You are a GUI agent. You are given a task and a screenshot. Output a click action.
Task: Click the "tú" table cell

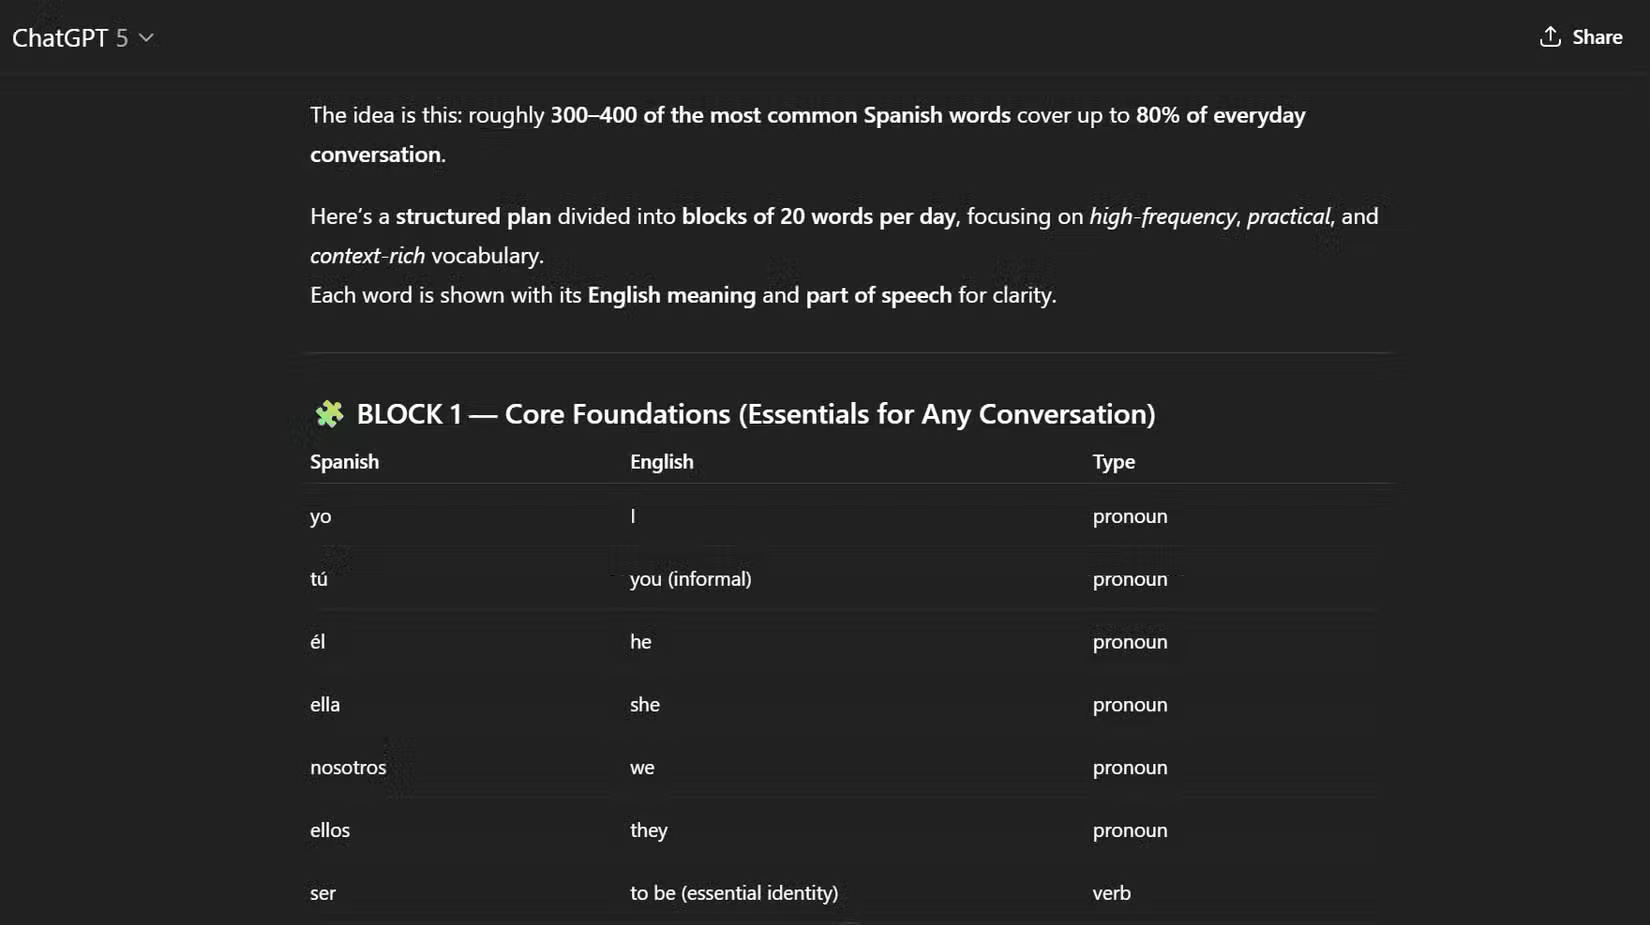[319, 579]
